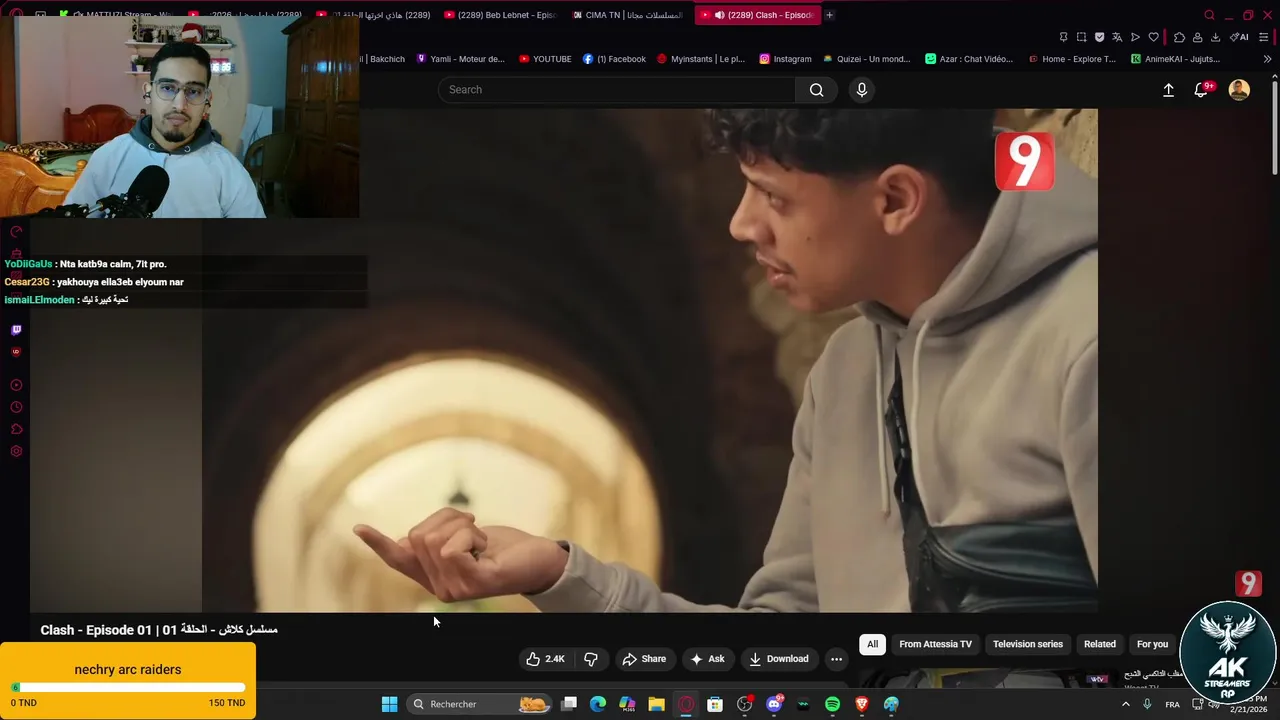The height and width of the screenshot is (720, 1280).
Task: Open Microsoft Edge from the taskbar
Action: tap(598, 704)
